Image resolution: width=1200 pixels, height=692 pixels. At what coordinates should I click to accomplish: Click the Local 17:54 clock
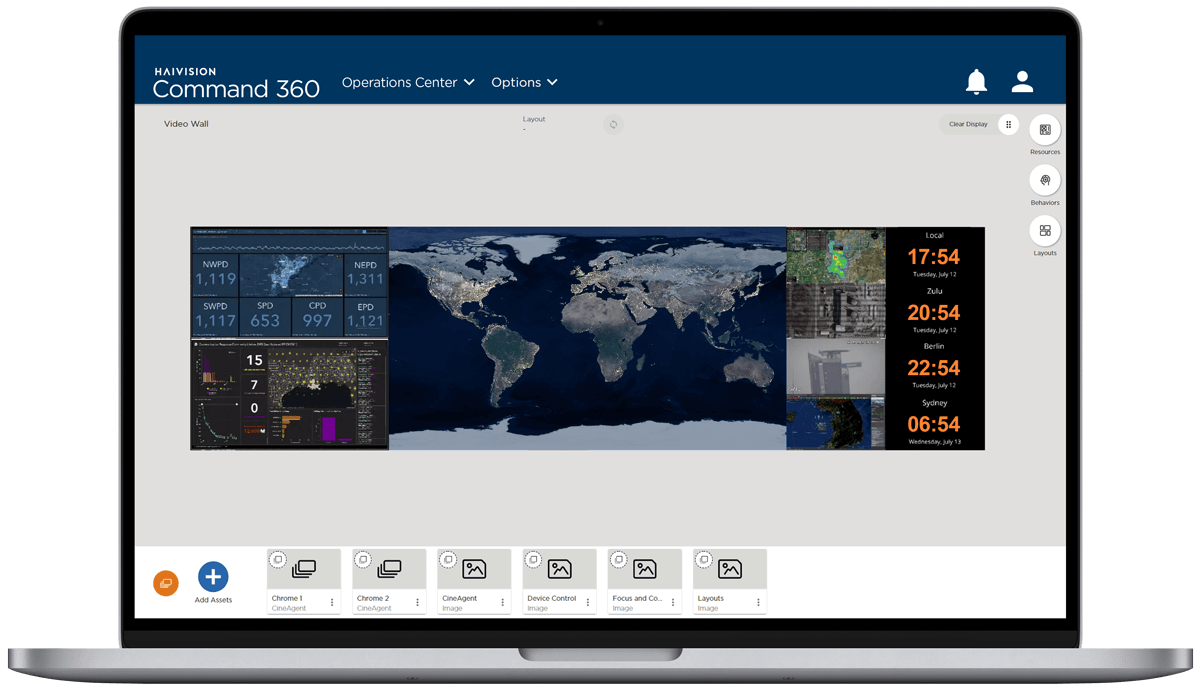(x=934, y=256)
